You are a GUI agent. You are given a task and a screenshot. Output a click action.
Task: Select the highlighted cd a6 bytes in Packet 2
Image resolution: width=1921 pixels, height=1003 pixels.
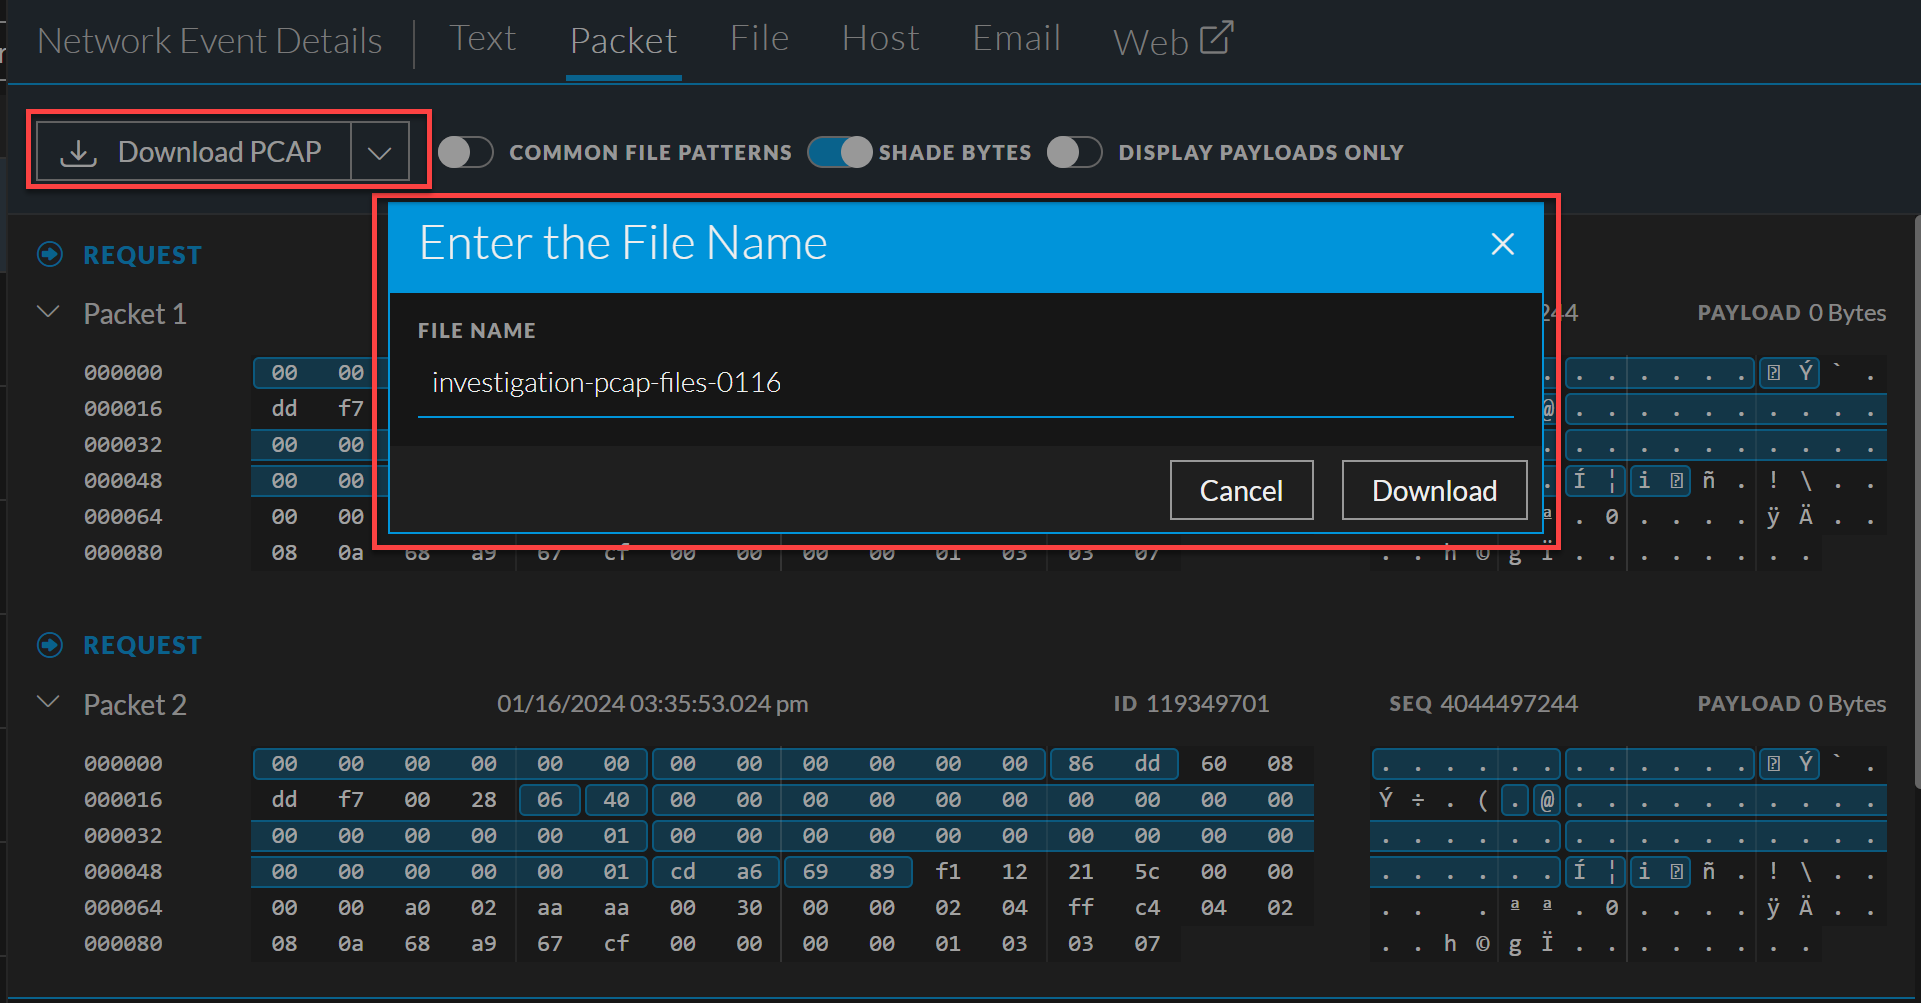(716, 871)
